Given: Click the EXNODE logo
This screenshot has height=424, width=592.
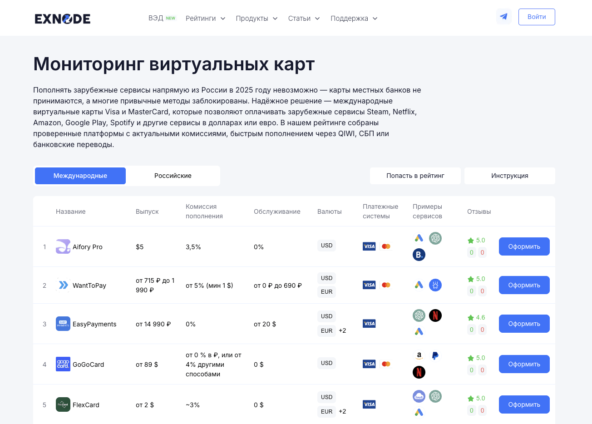Looking at the screenshot, I should [63, 19].
